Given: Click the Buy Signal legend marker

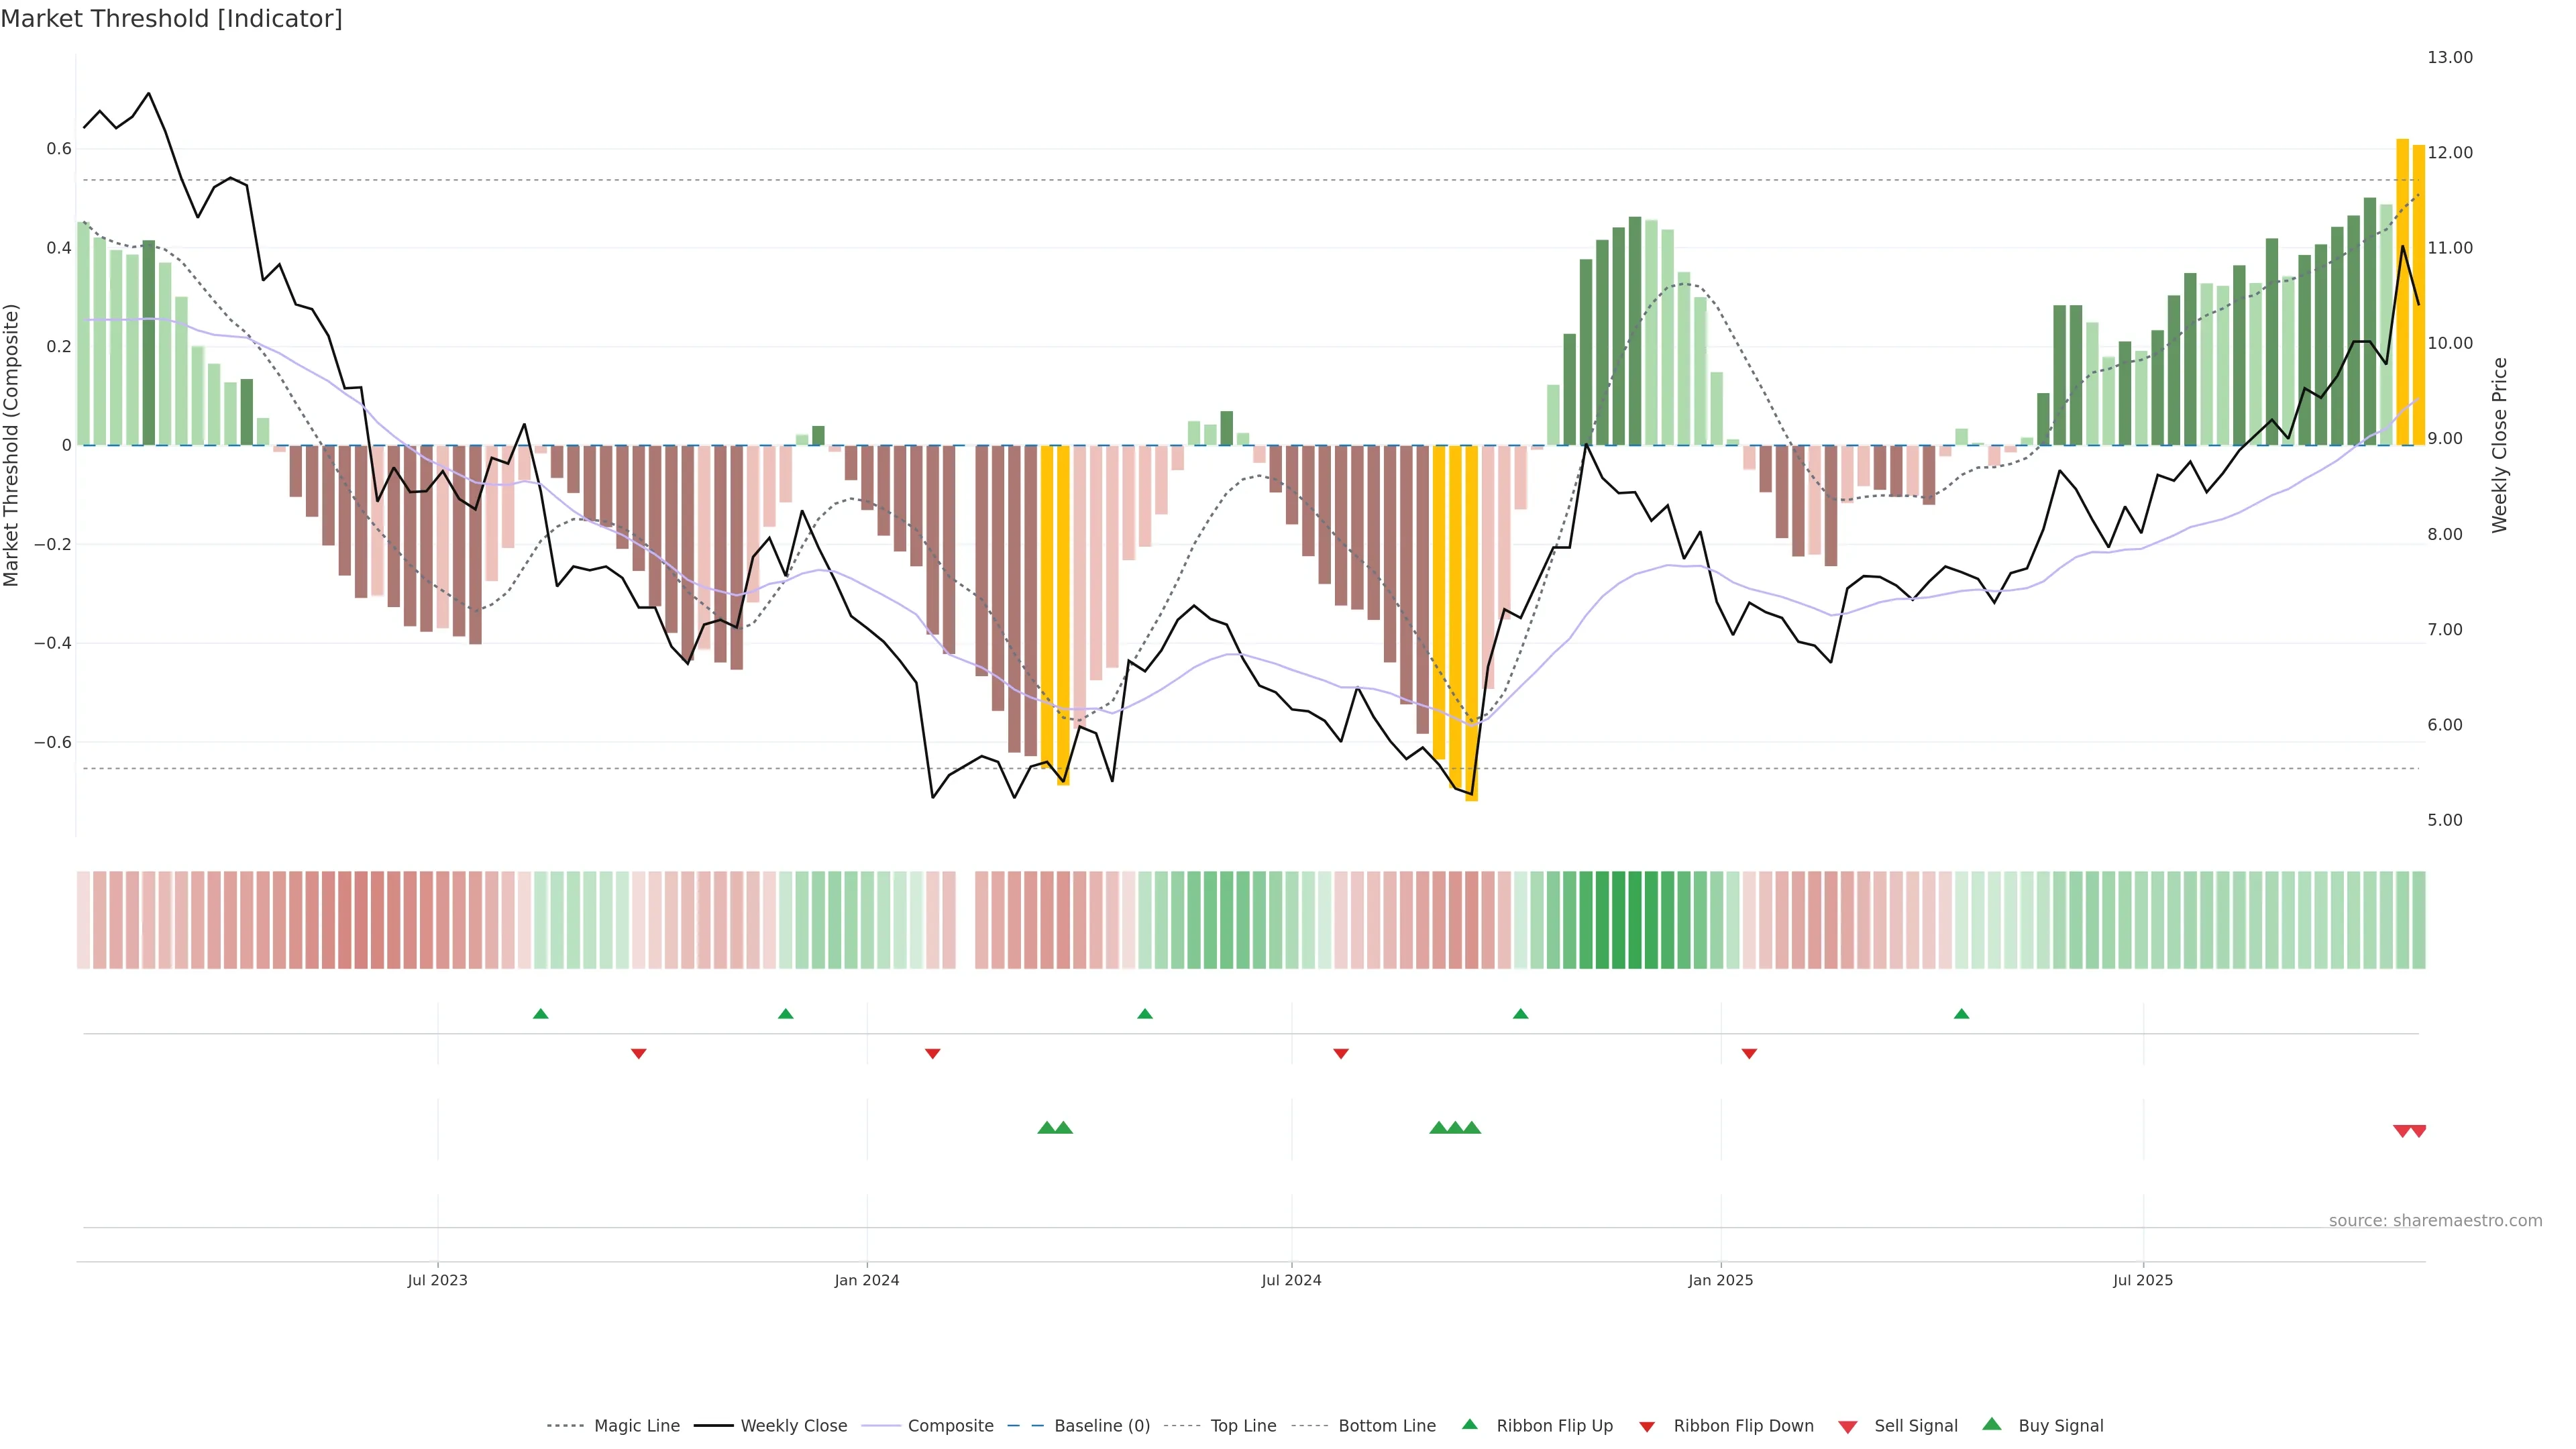Looking at the screenshot, I should [1992, 1424].
